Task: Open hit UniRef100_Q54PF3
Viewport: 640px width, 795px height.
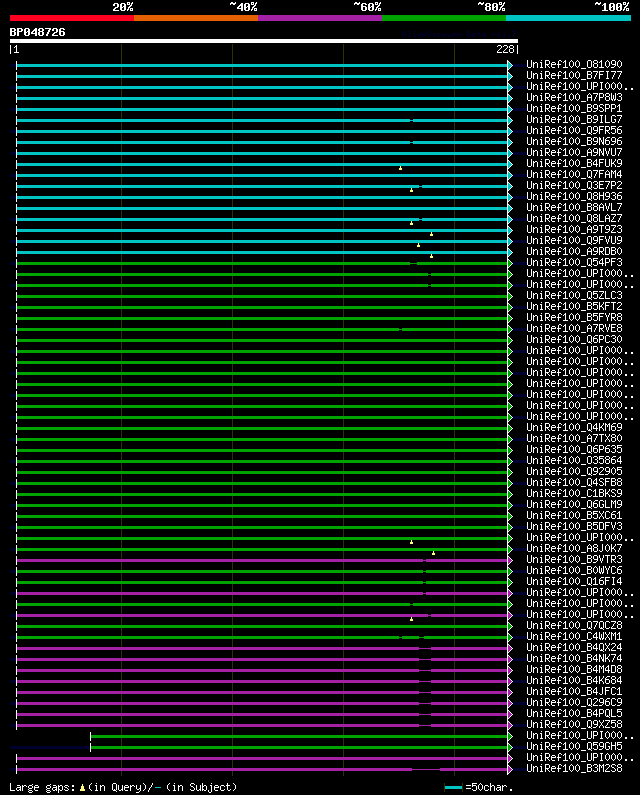Action: 574,263
